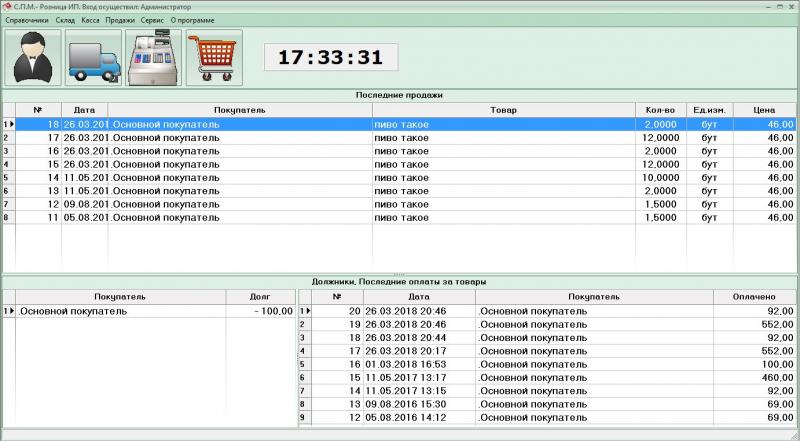Select sale number 17 row
This screenshot has width=800, height=441.
pyautogui.click(x=399, y=138)
